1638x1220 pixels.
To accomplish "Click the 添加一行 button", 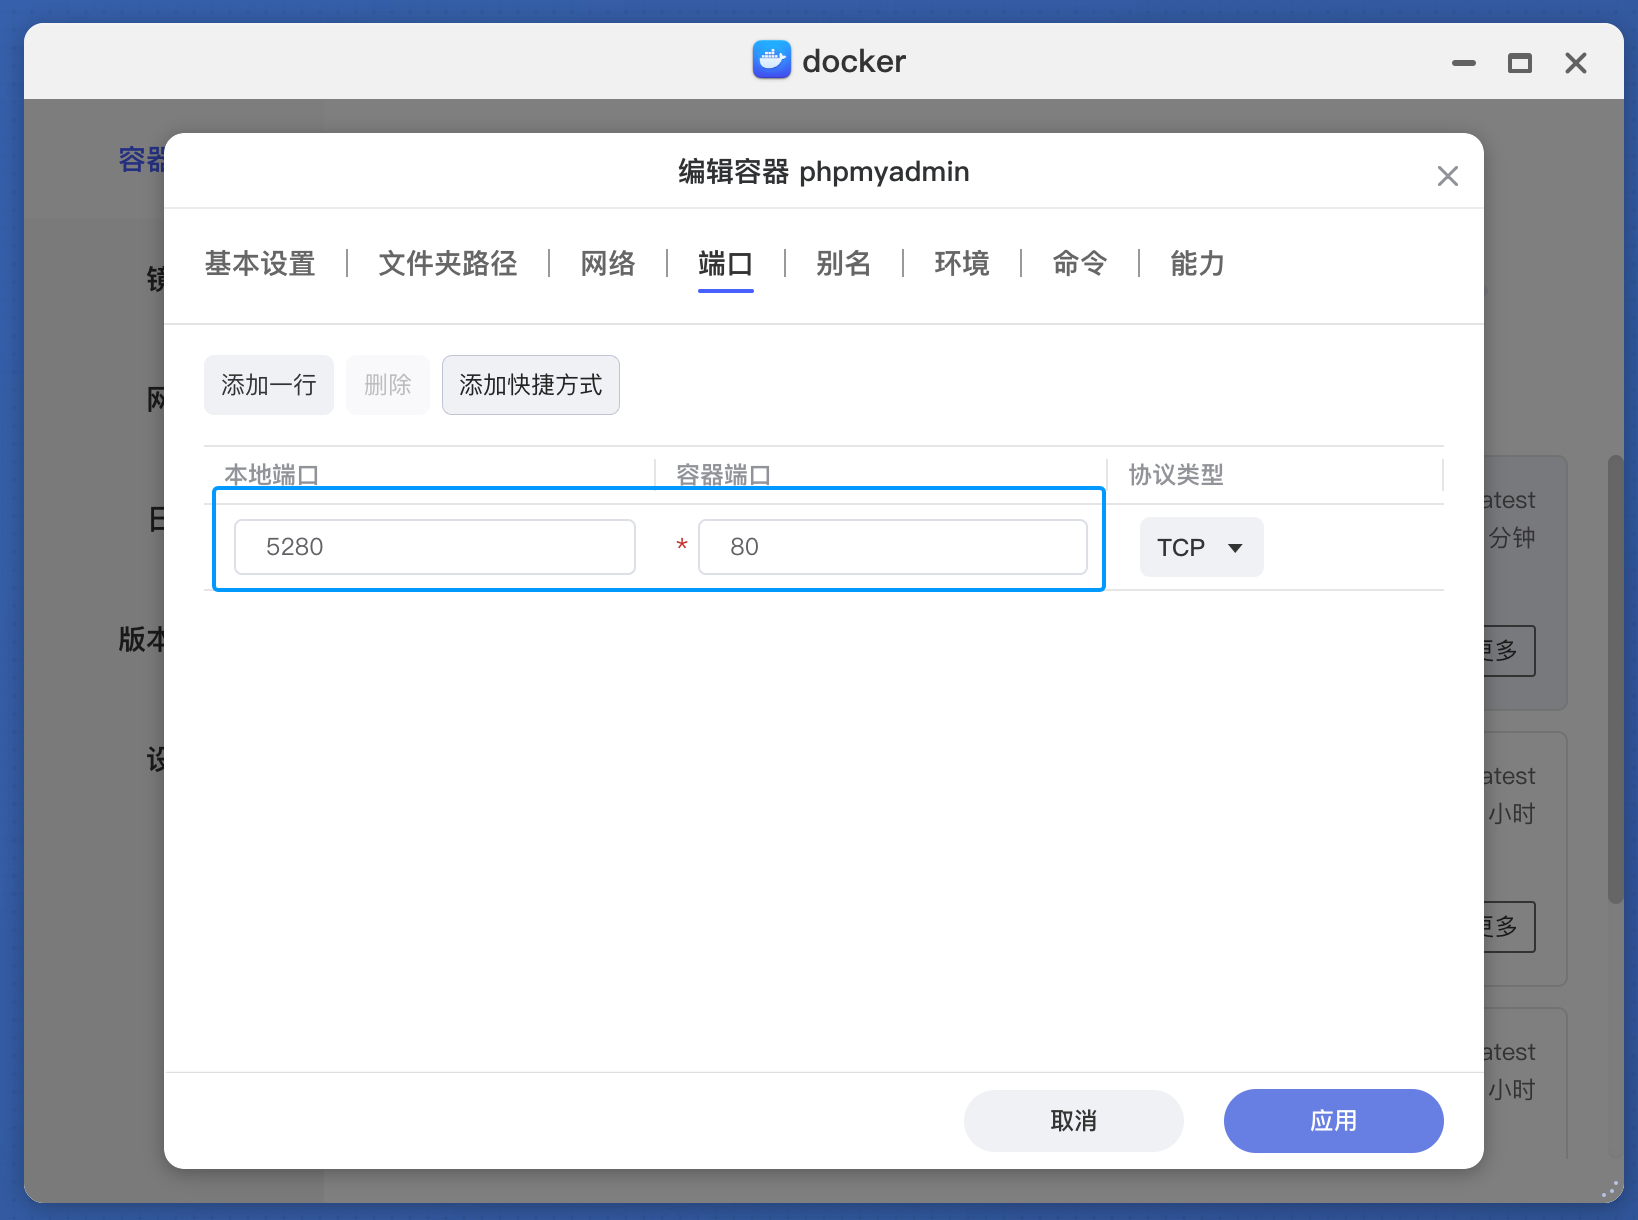I will pyautogui.click(x=269, y=385).
